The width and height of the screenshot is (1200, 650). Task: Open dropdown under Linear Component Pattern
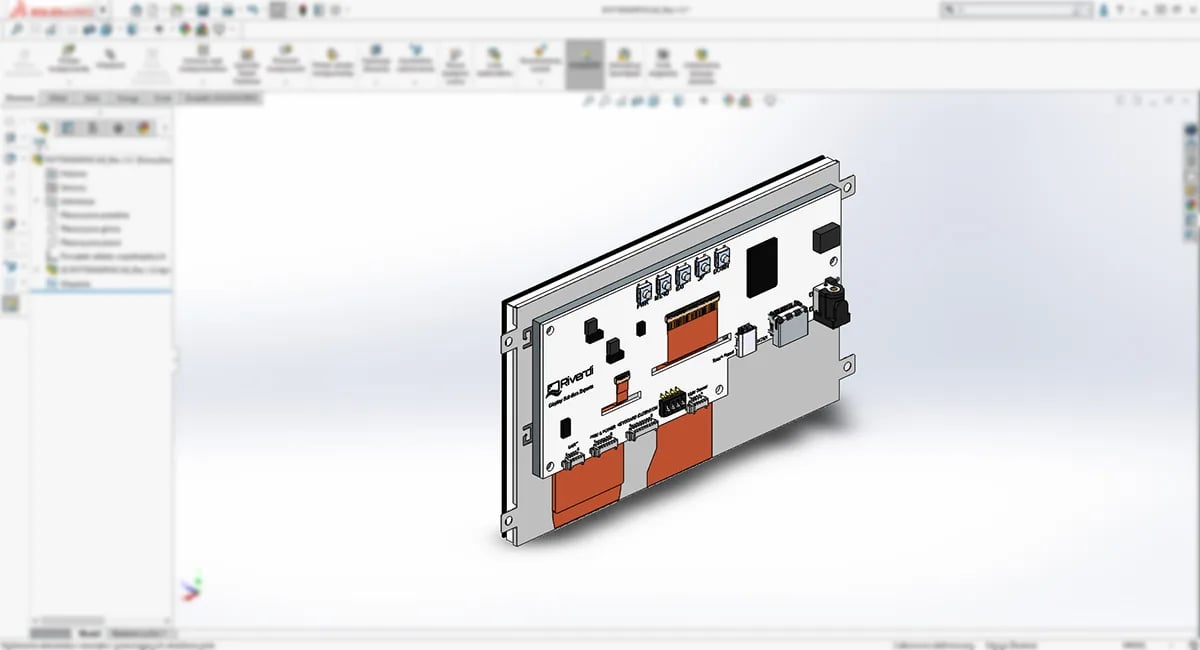click(x=203, y=83)
